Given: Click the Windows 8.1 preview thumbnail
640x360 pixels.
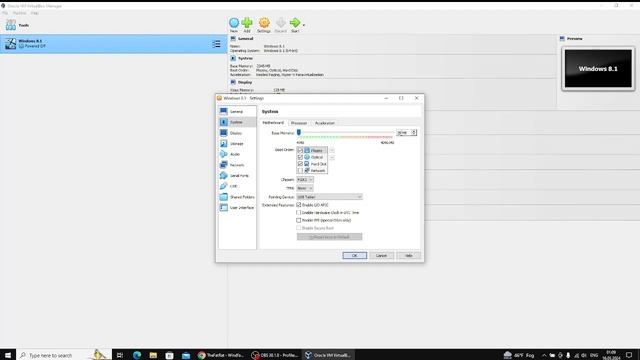Looking at the screenshot, I should [598, 69].
